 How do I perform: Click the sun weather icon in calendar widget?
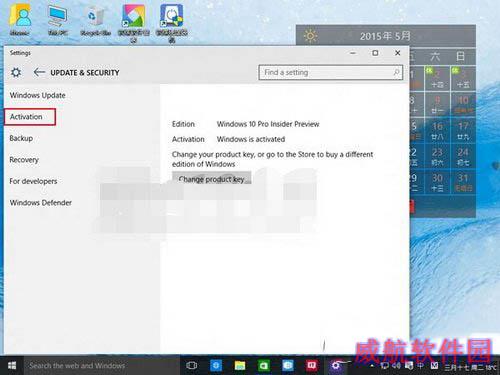(x=310, y=36)
